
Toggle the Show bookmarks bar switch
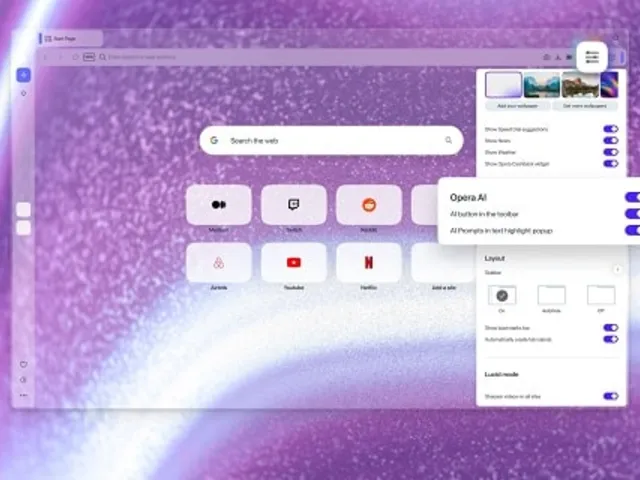pyautogui.click(x=610, y=327)
